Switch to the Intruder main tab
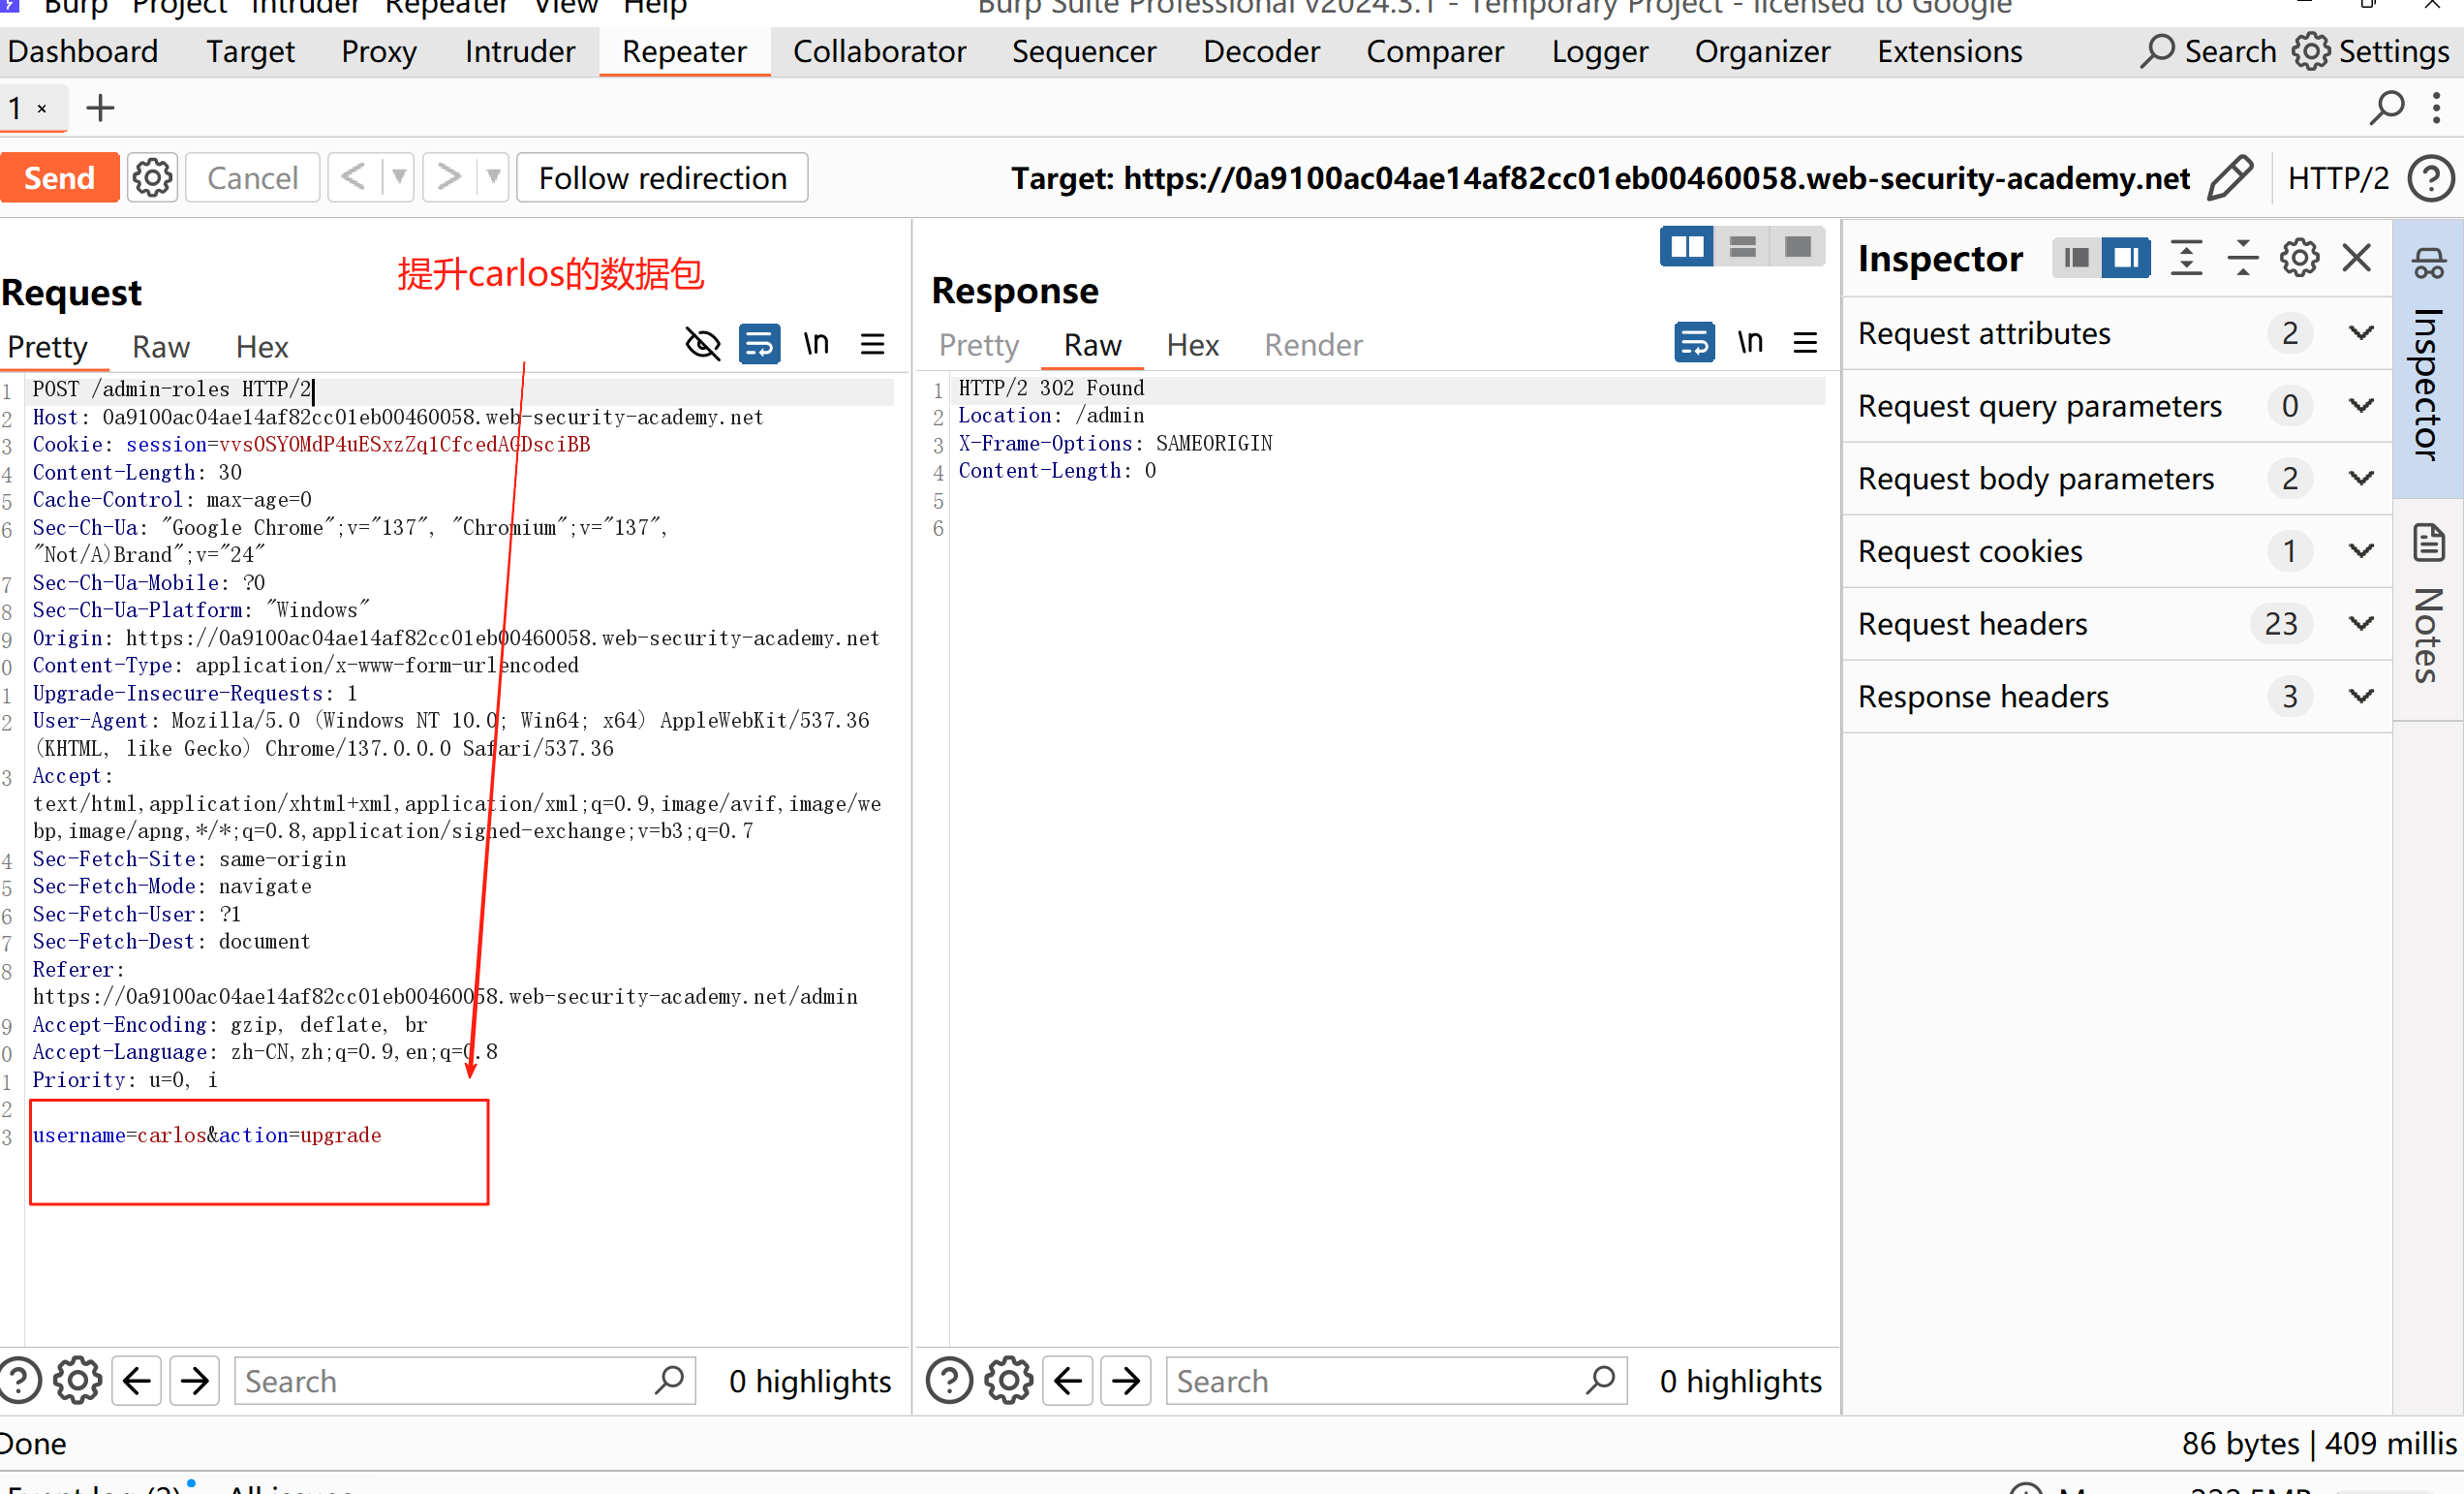This screenshot has height=1494, width=2464. (519, 52)
